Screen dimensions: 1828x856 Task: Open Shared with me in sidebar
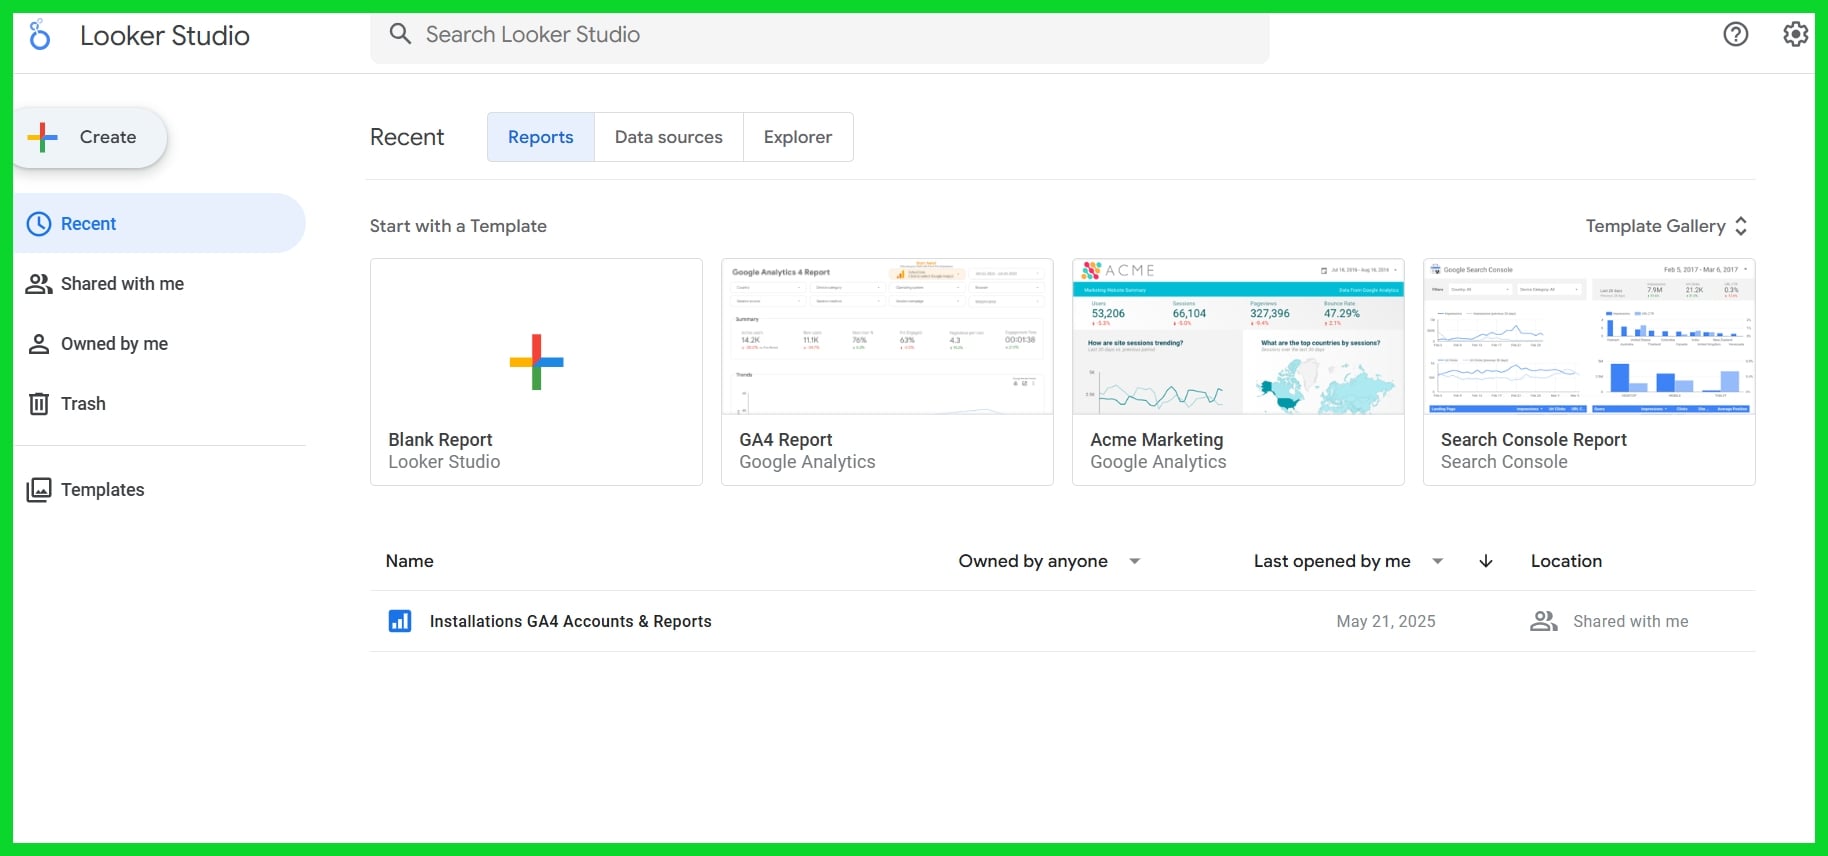tap(160, 284)
